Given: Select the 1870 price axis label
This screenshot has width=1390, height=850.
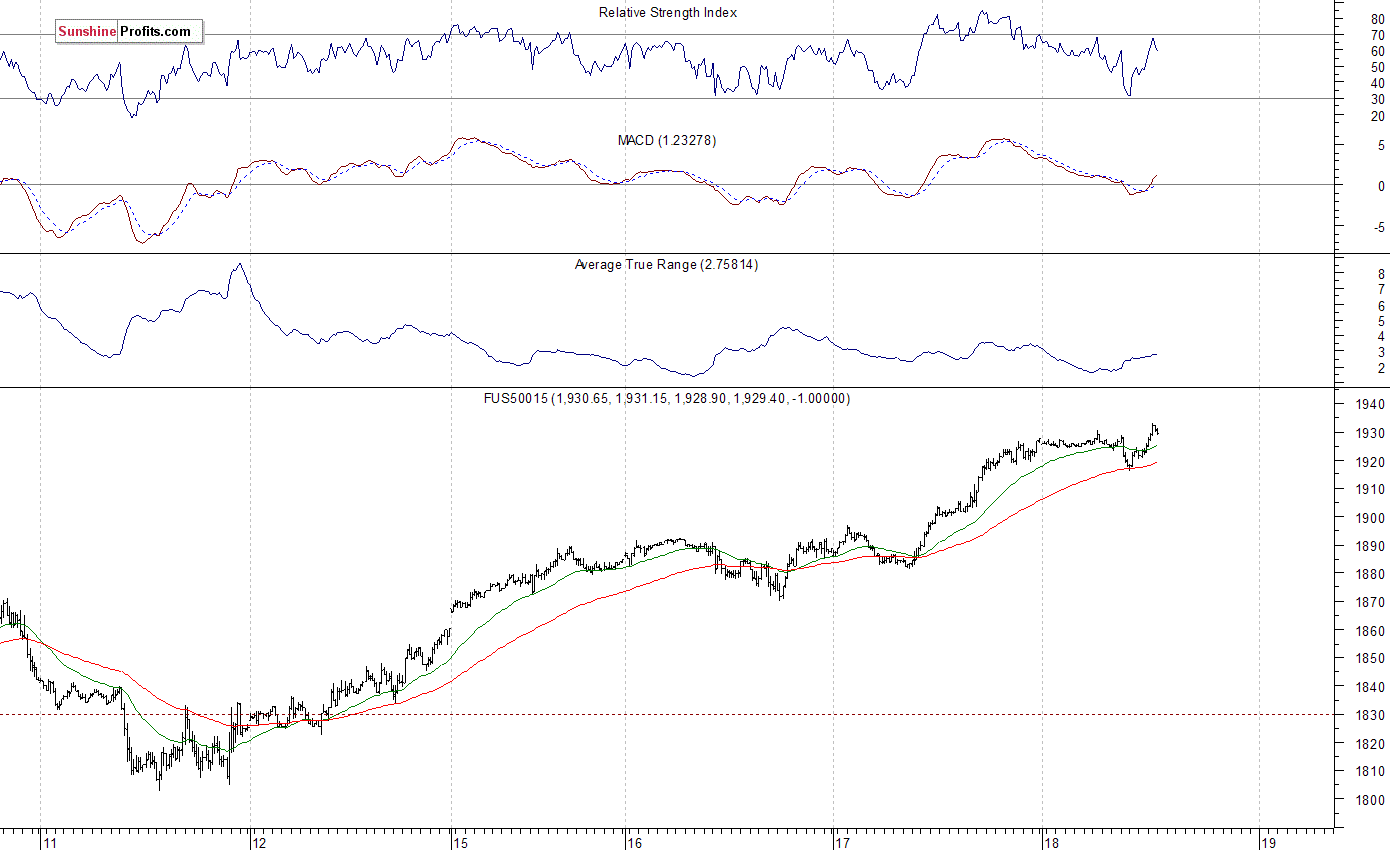Looking at the screenshot, I should point(1368,603).
